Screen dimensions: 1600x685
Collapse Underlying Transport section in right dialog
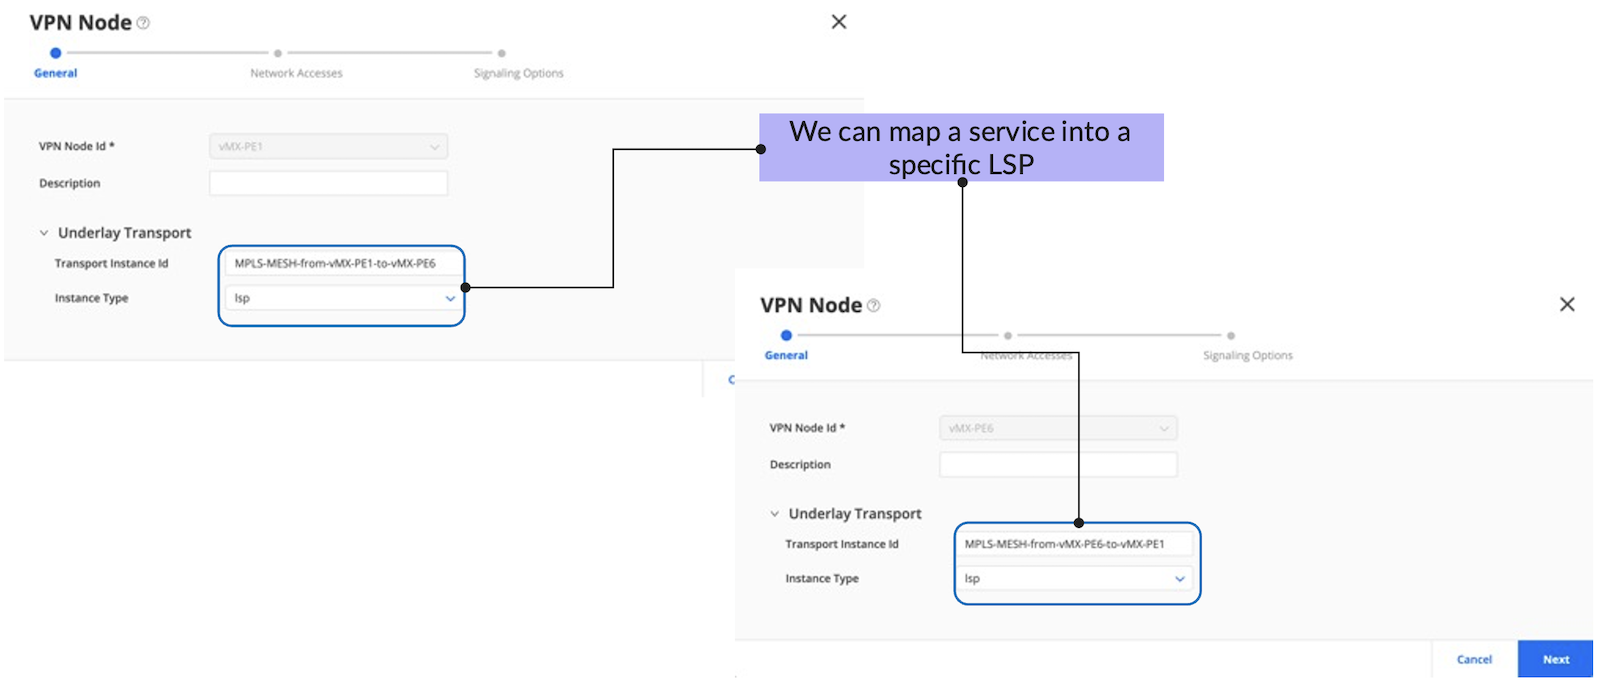(774, 514)
